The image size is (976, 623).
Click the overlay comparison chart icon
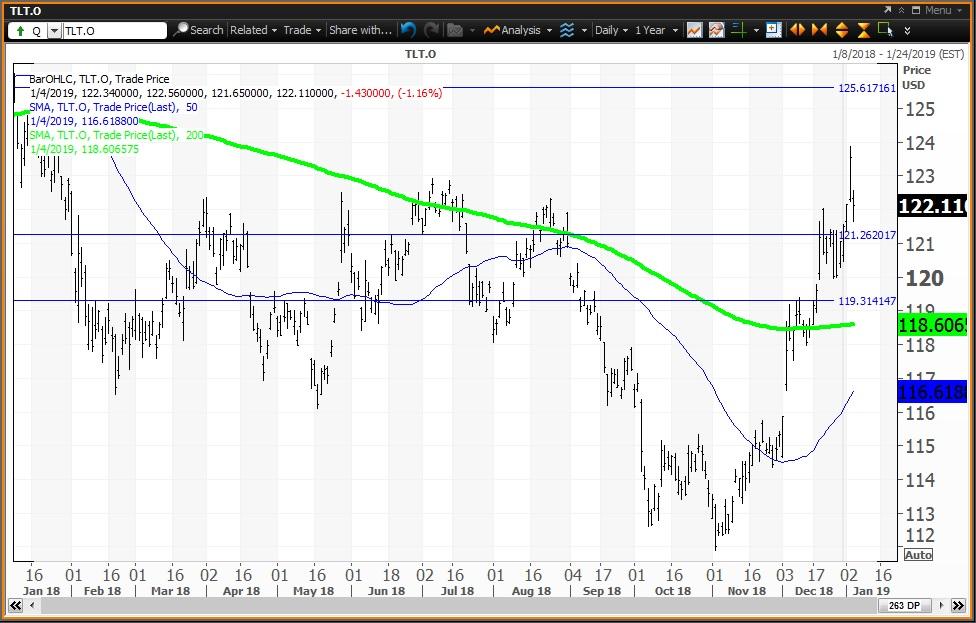click(x=716, y=30)
